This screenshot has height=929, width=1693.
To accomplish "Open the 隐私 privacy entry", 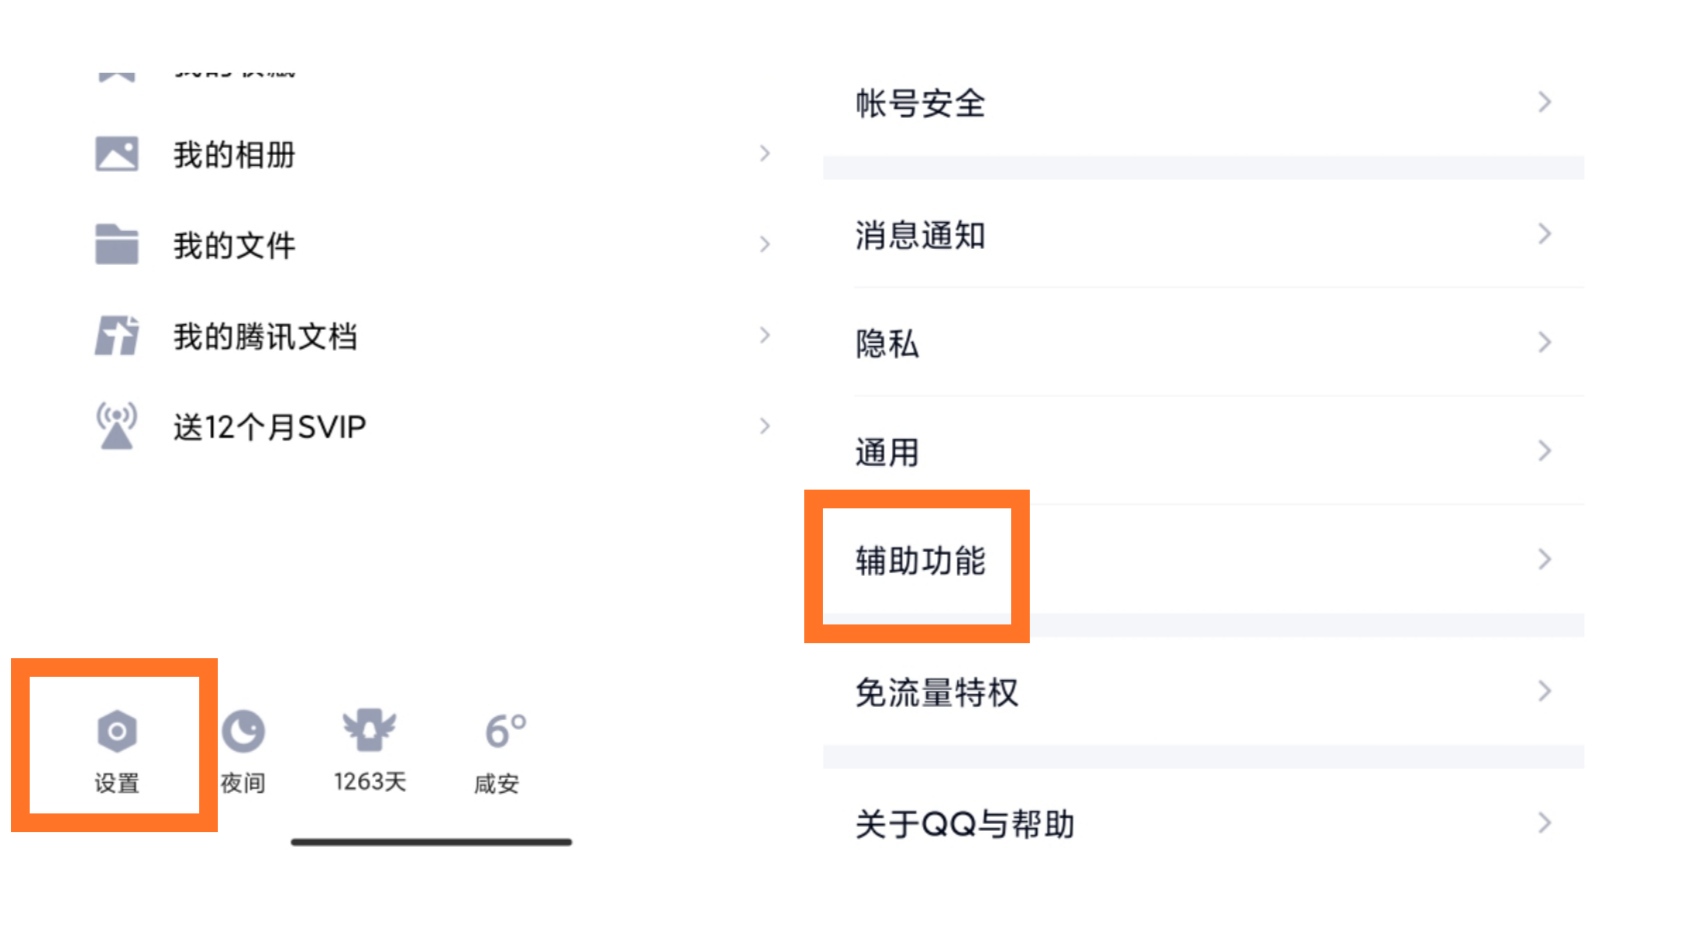I will (x=887, y=343).
